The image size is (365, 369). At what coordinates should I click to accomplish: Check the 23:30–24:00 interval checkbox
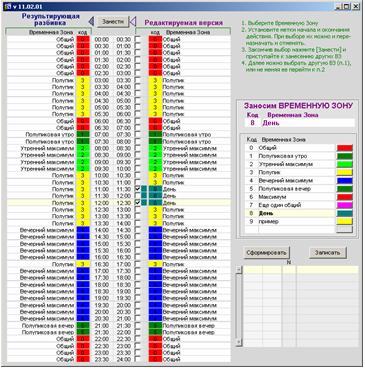click(137, 359)
